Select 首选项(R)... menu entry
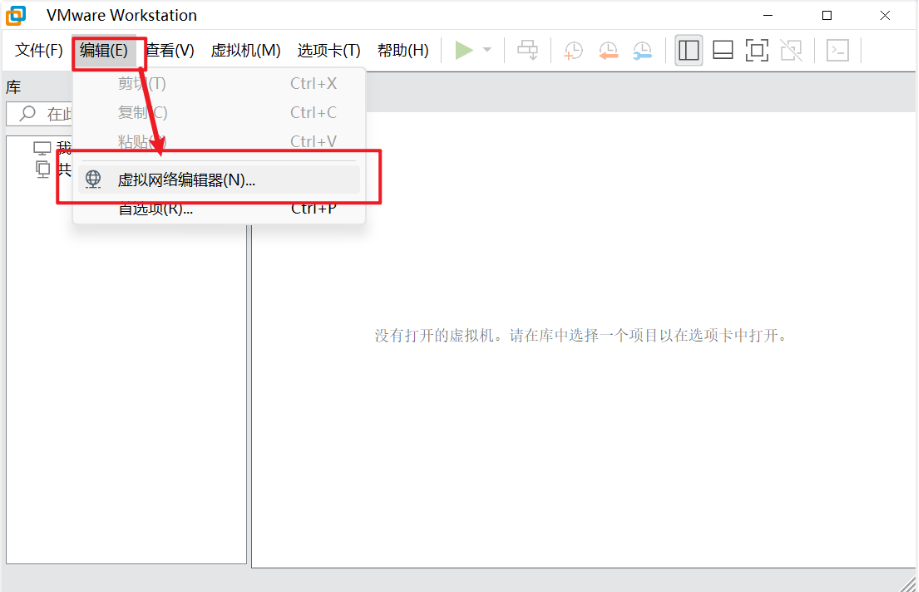 click(x=219, y=209)
